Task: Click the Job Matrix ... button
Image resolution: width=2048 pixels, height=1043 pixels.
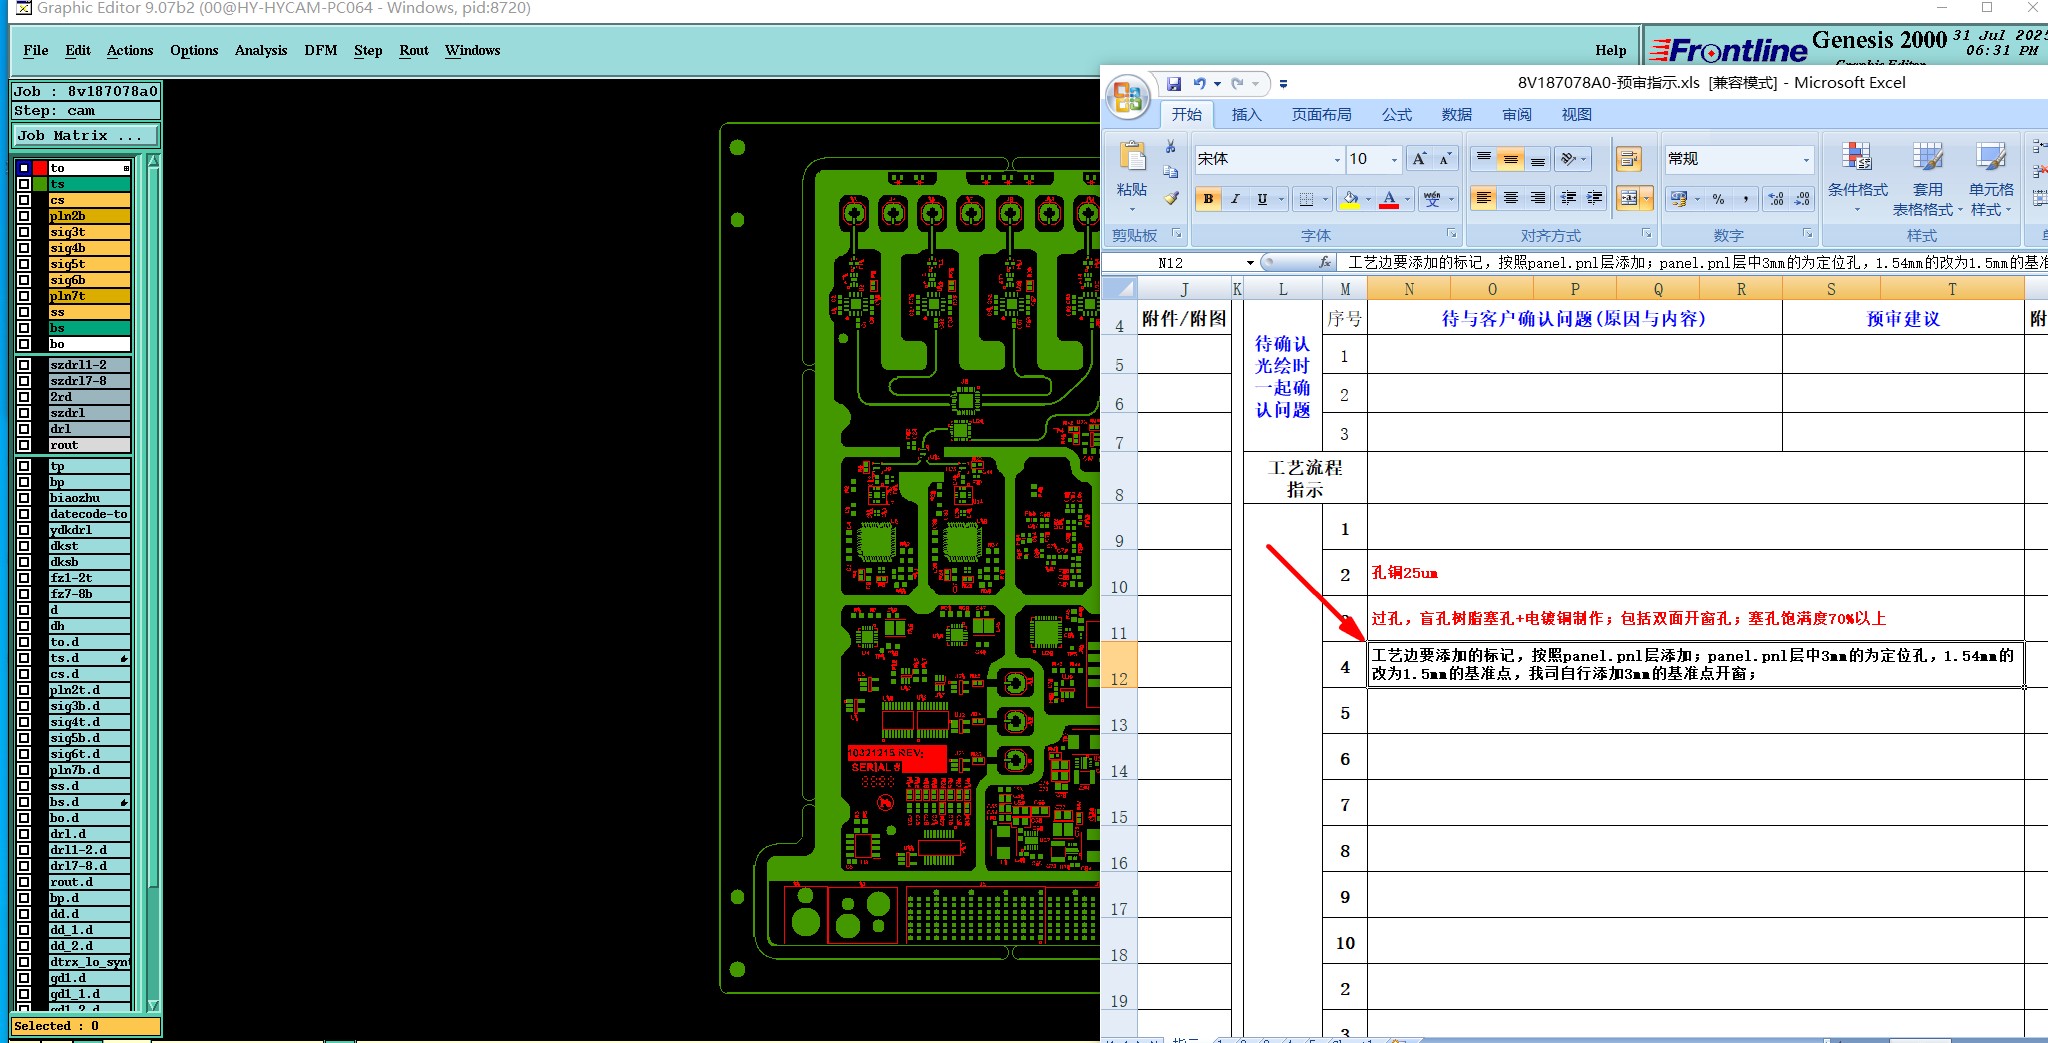Action: 86,135
